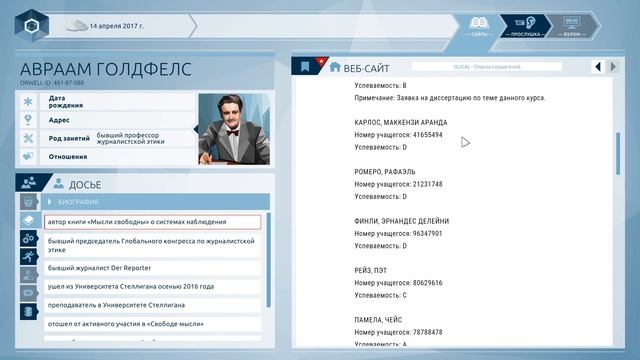This screenshot has width=640, height=360.
Task: Select the gears category icon in dossier
Action: point(28,238)
